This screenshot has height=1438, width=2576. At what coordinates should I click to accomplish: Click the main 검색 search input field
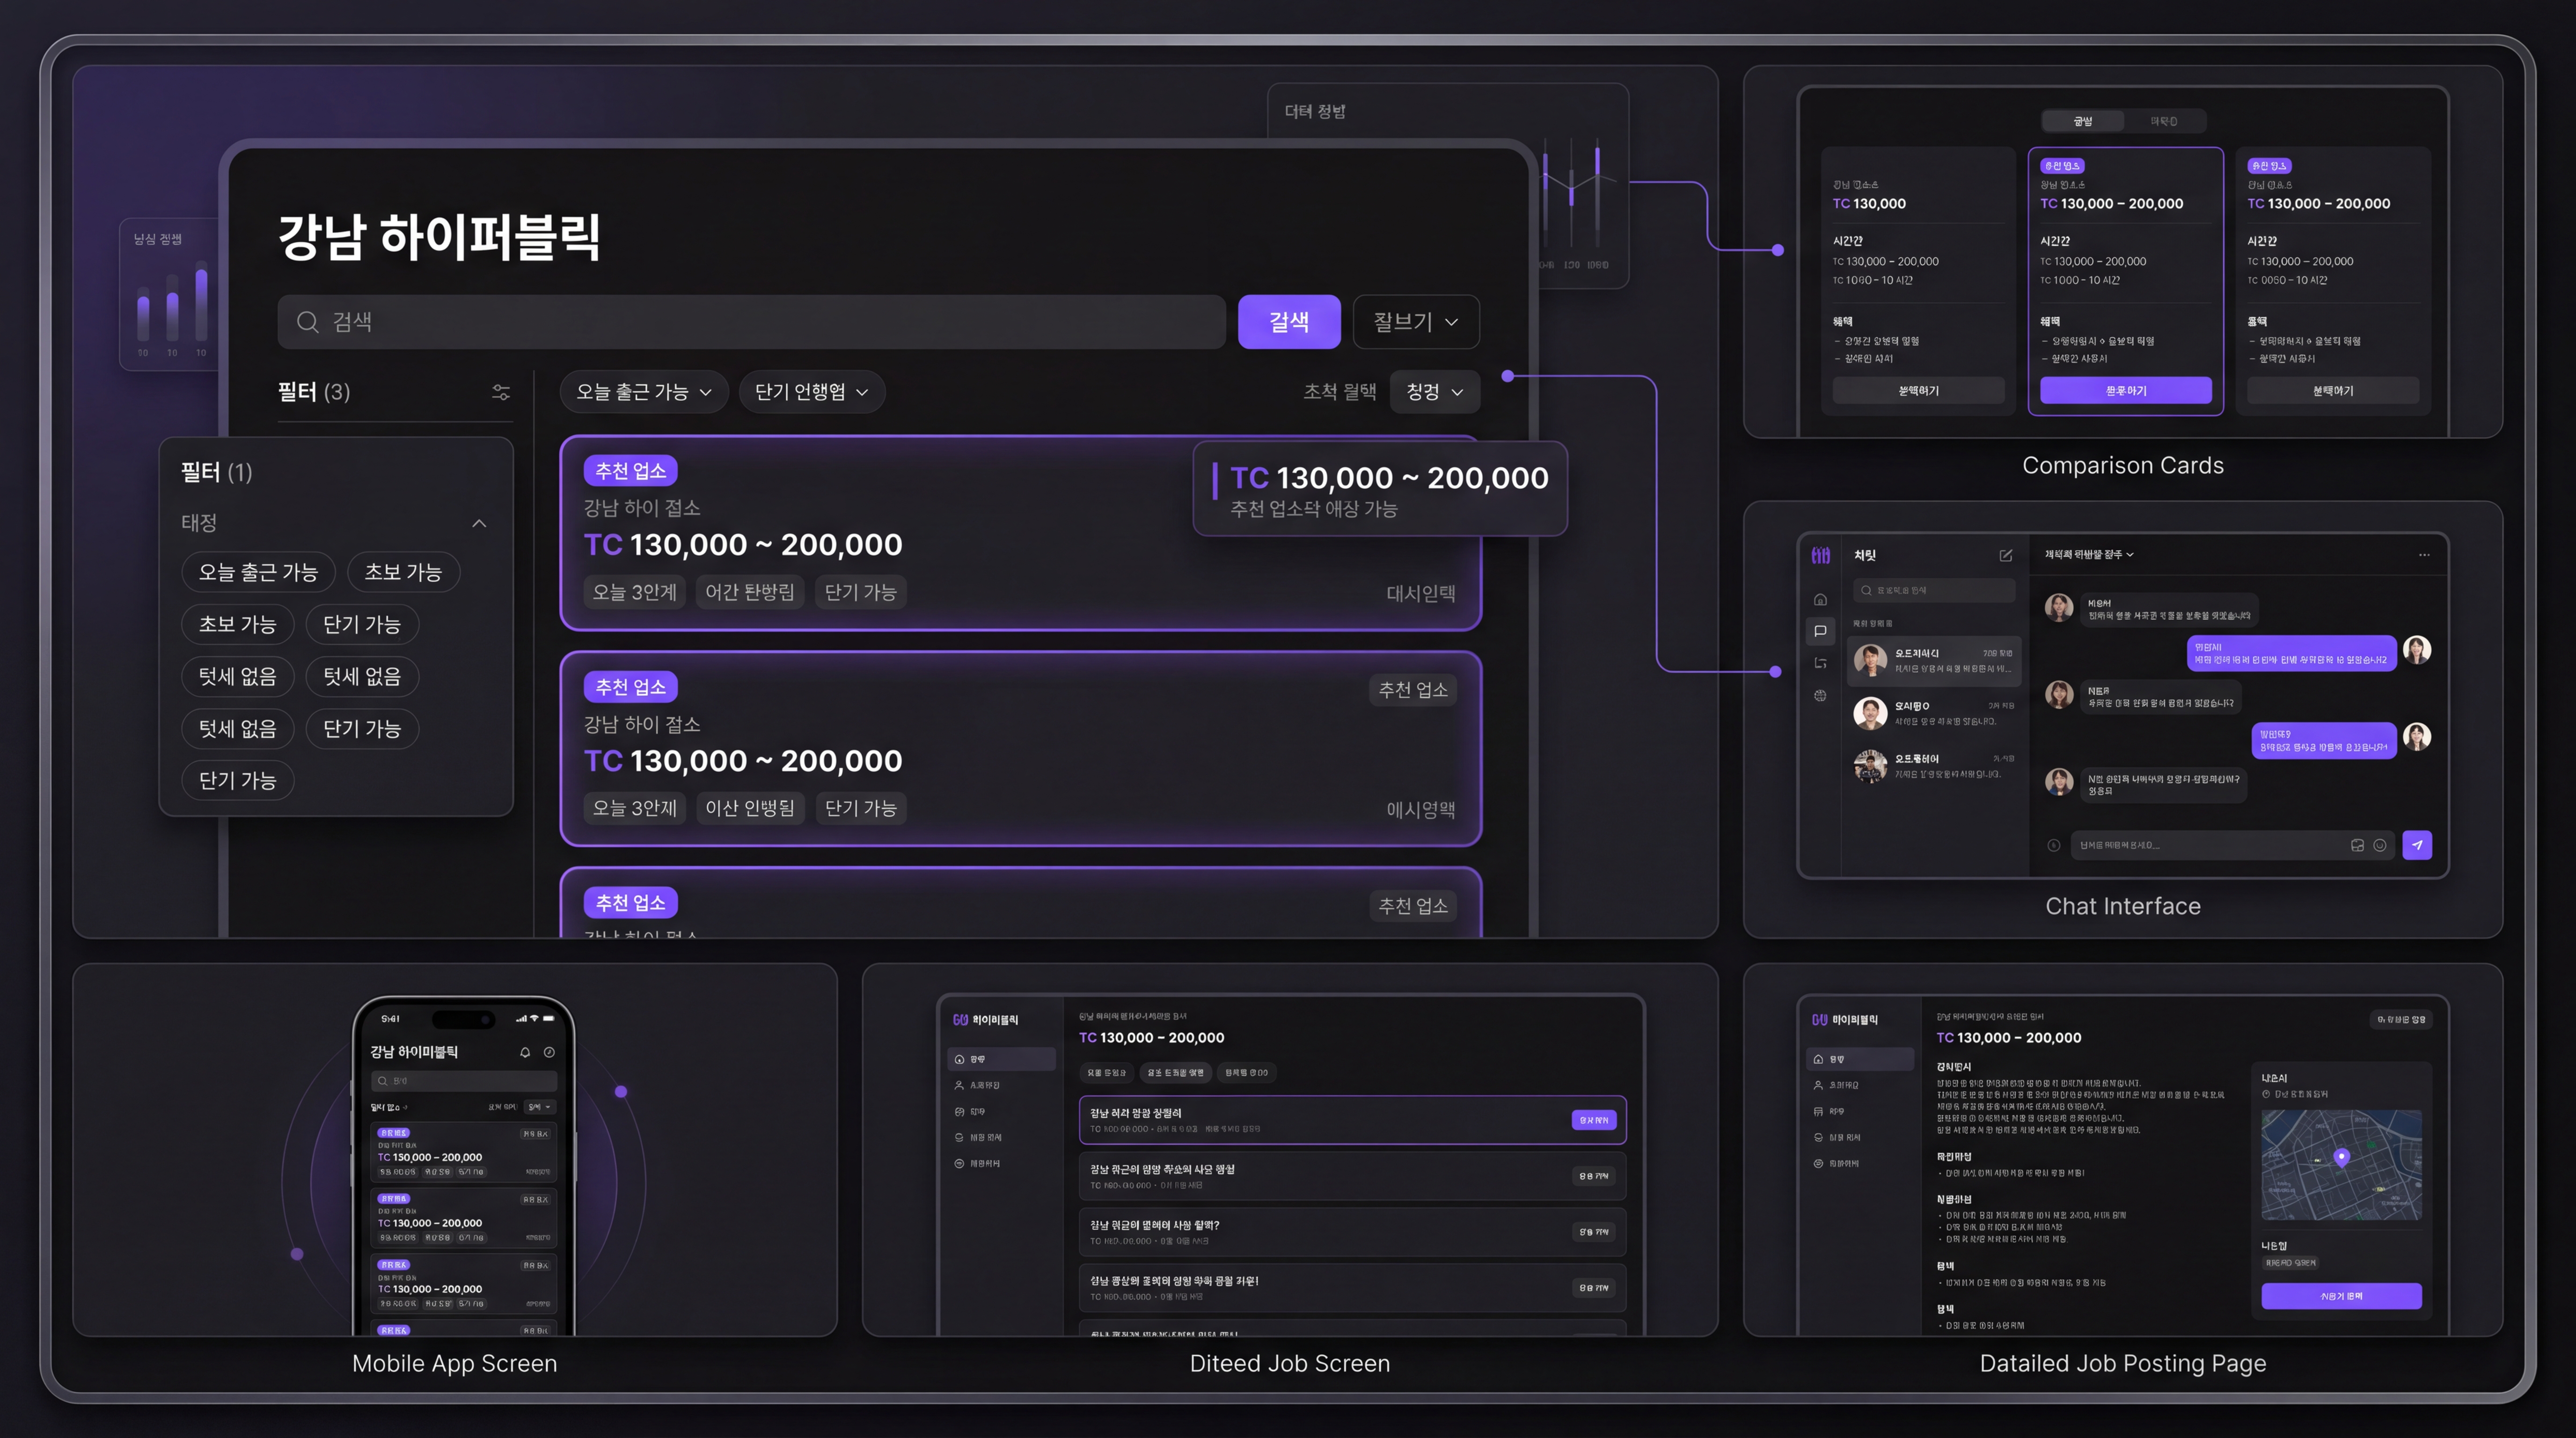pos(750,322)
